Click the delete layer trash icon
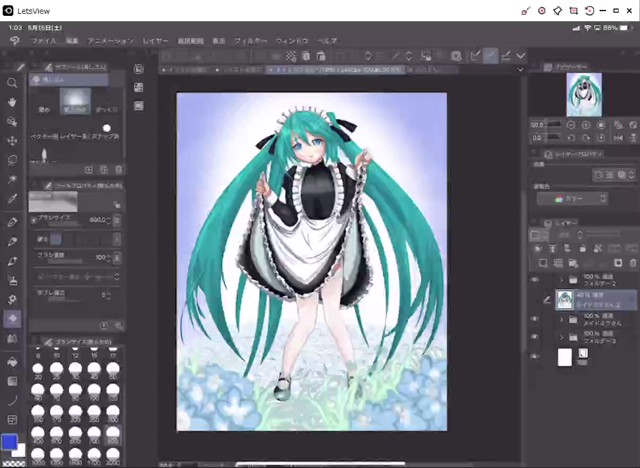The height and width of the screenshot is (468, 640). pos(633,263)
